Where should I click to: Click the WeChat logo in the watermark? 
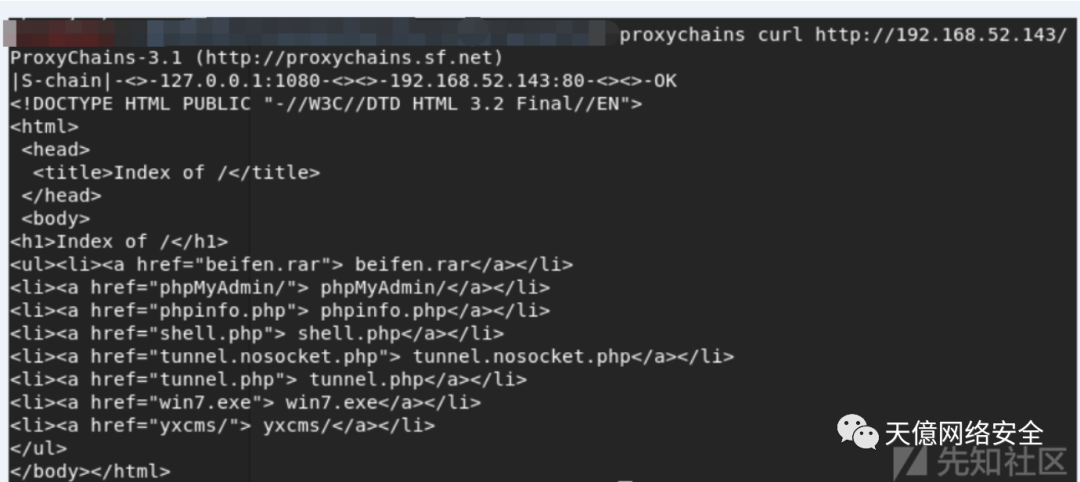(857, 432)
